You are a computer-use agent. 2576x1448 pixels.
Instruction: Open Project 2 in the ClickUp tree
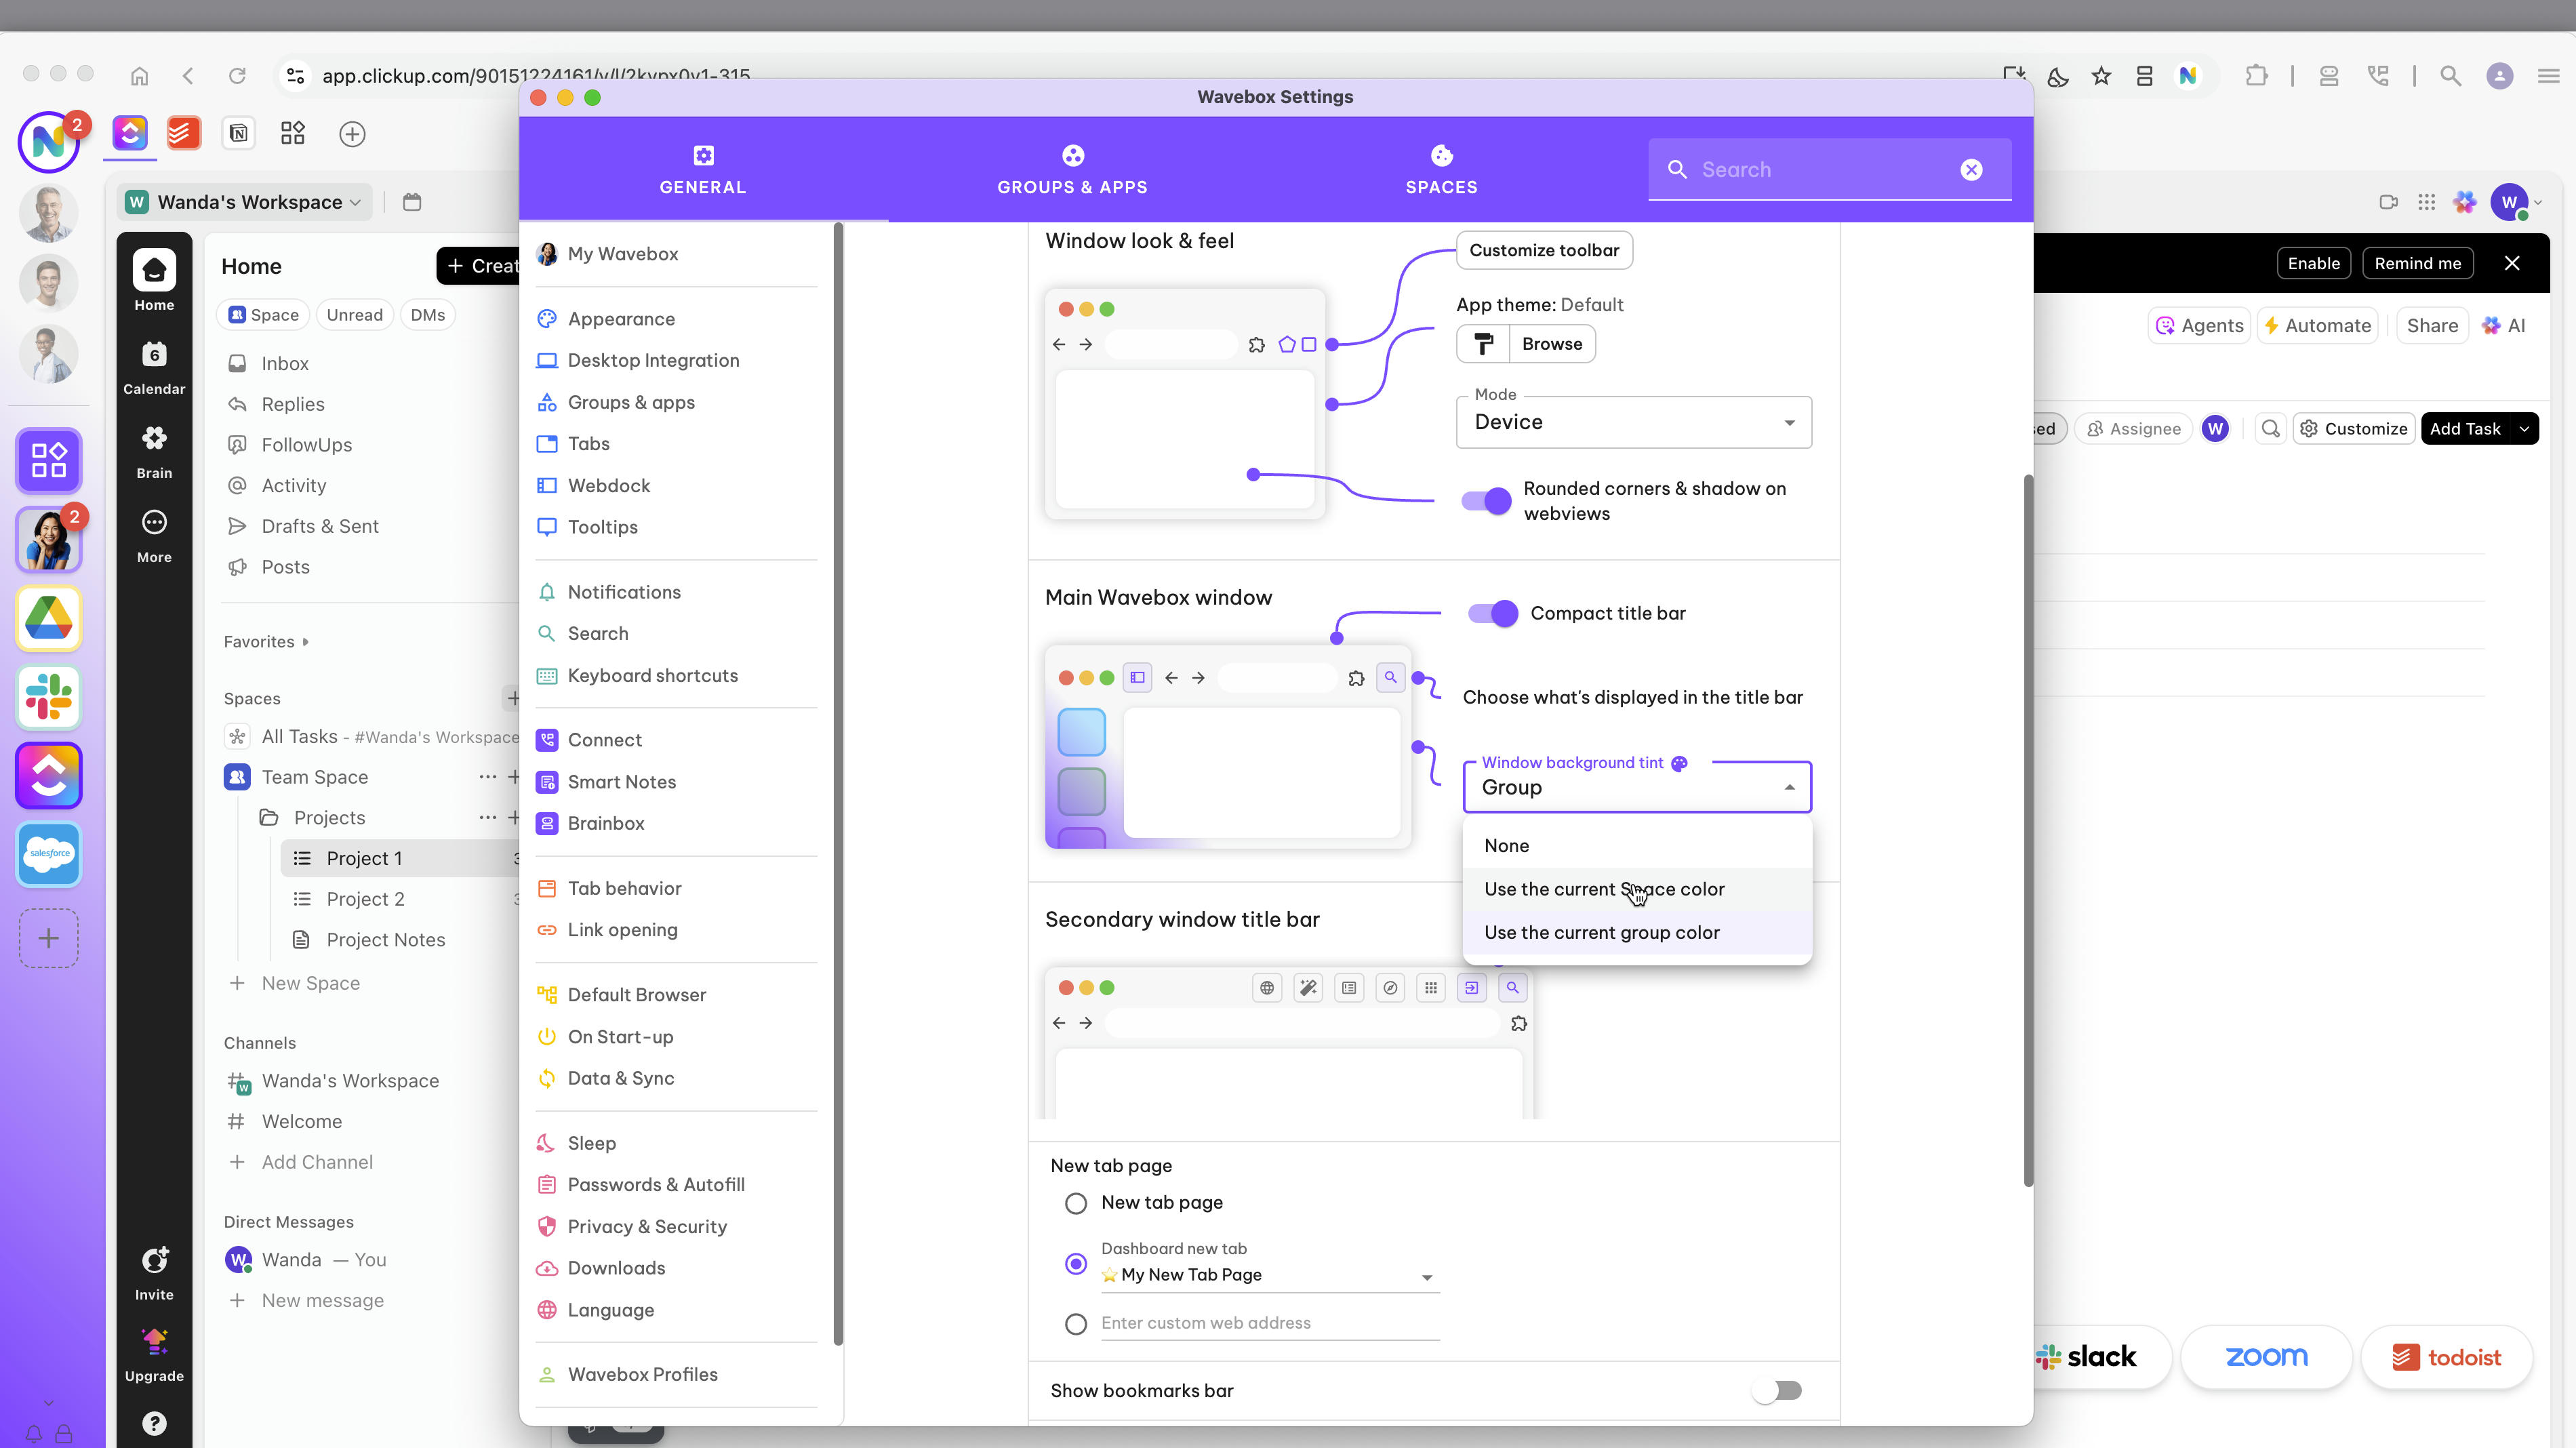coord(365,899)
